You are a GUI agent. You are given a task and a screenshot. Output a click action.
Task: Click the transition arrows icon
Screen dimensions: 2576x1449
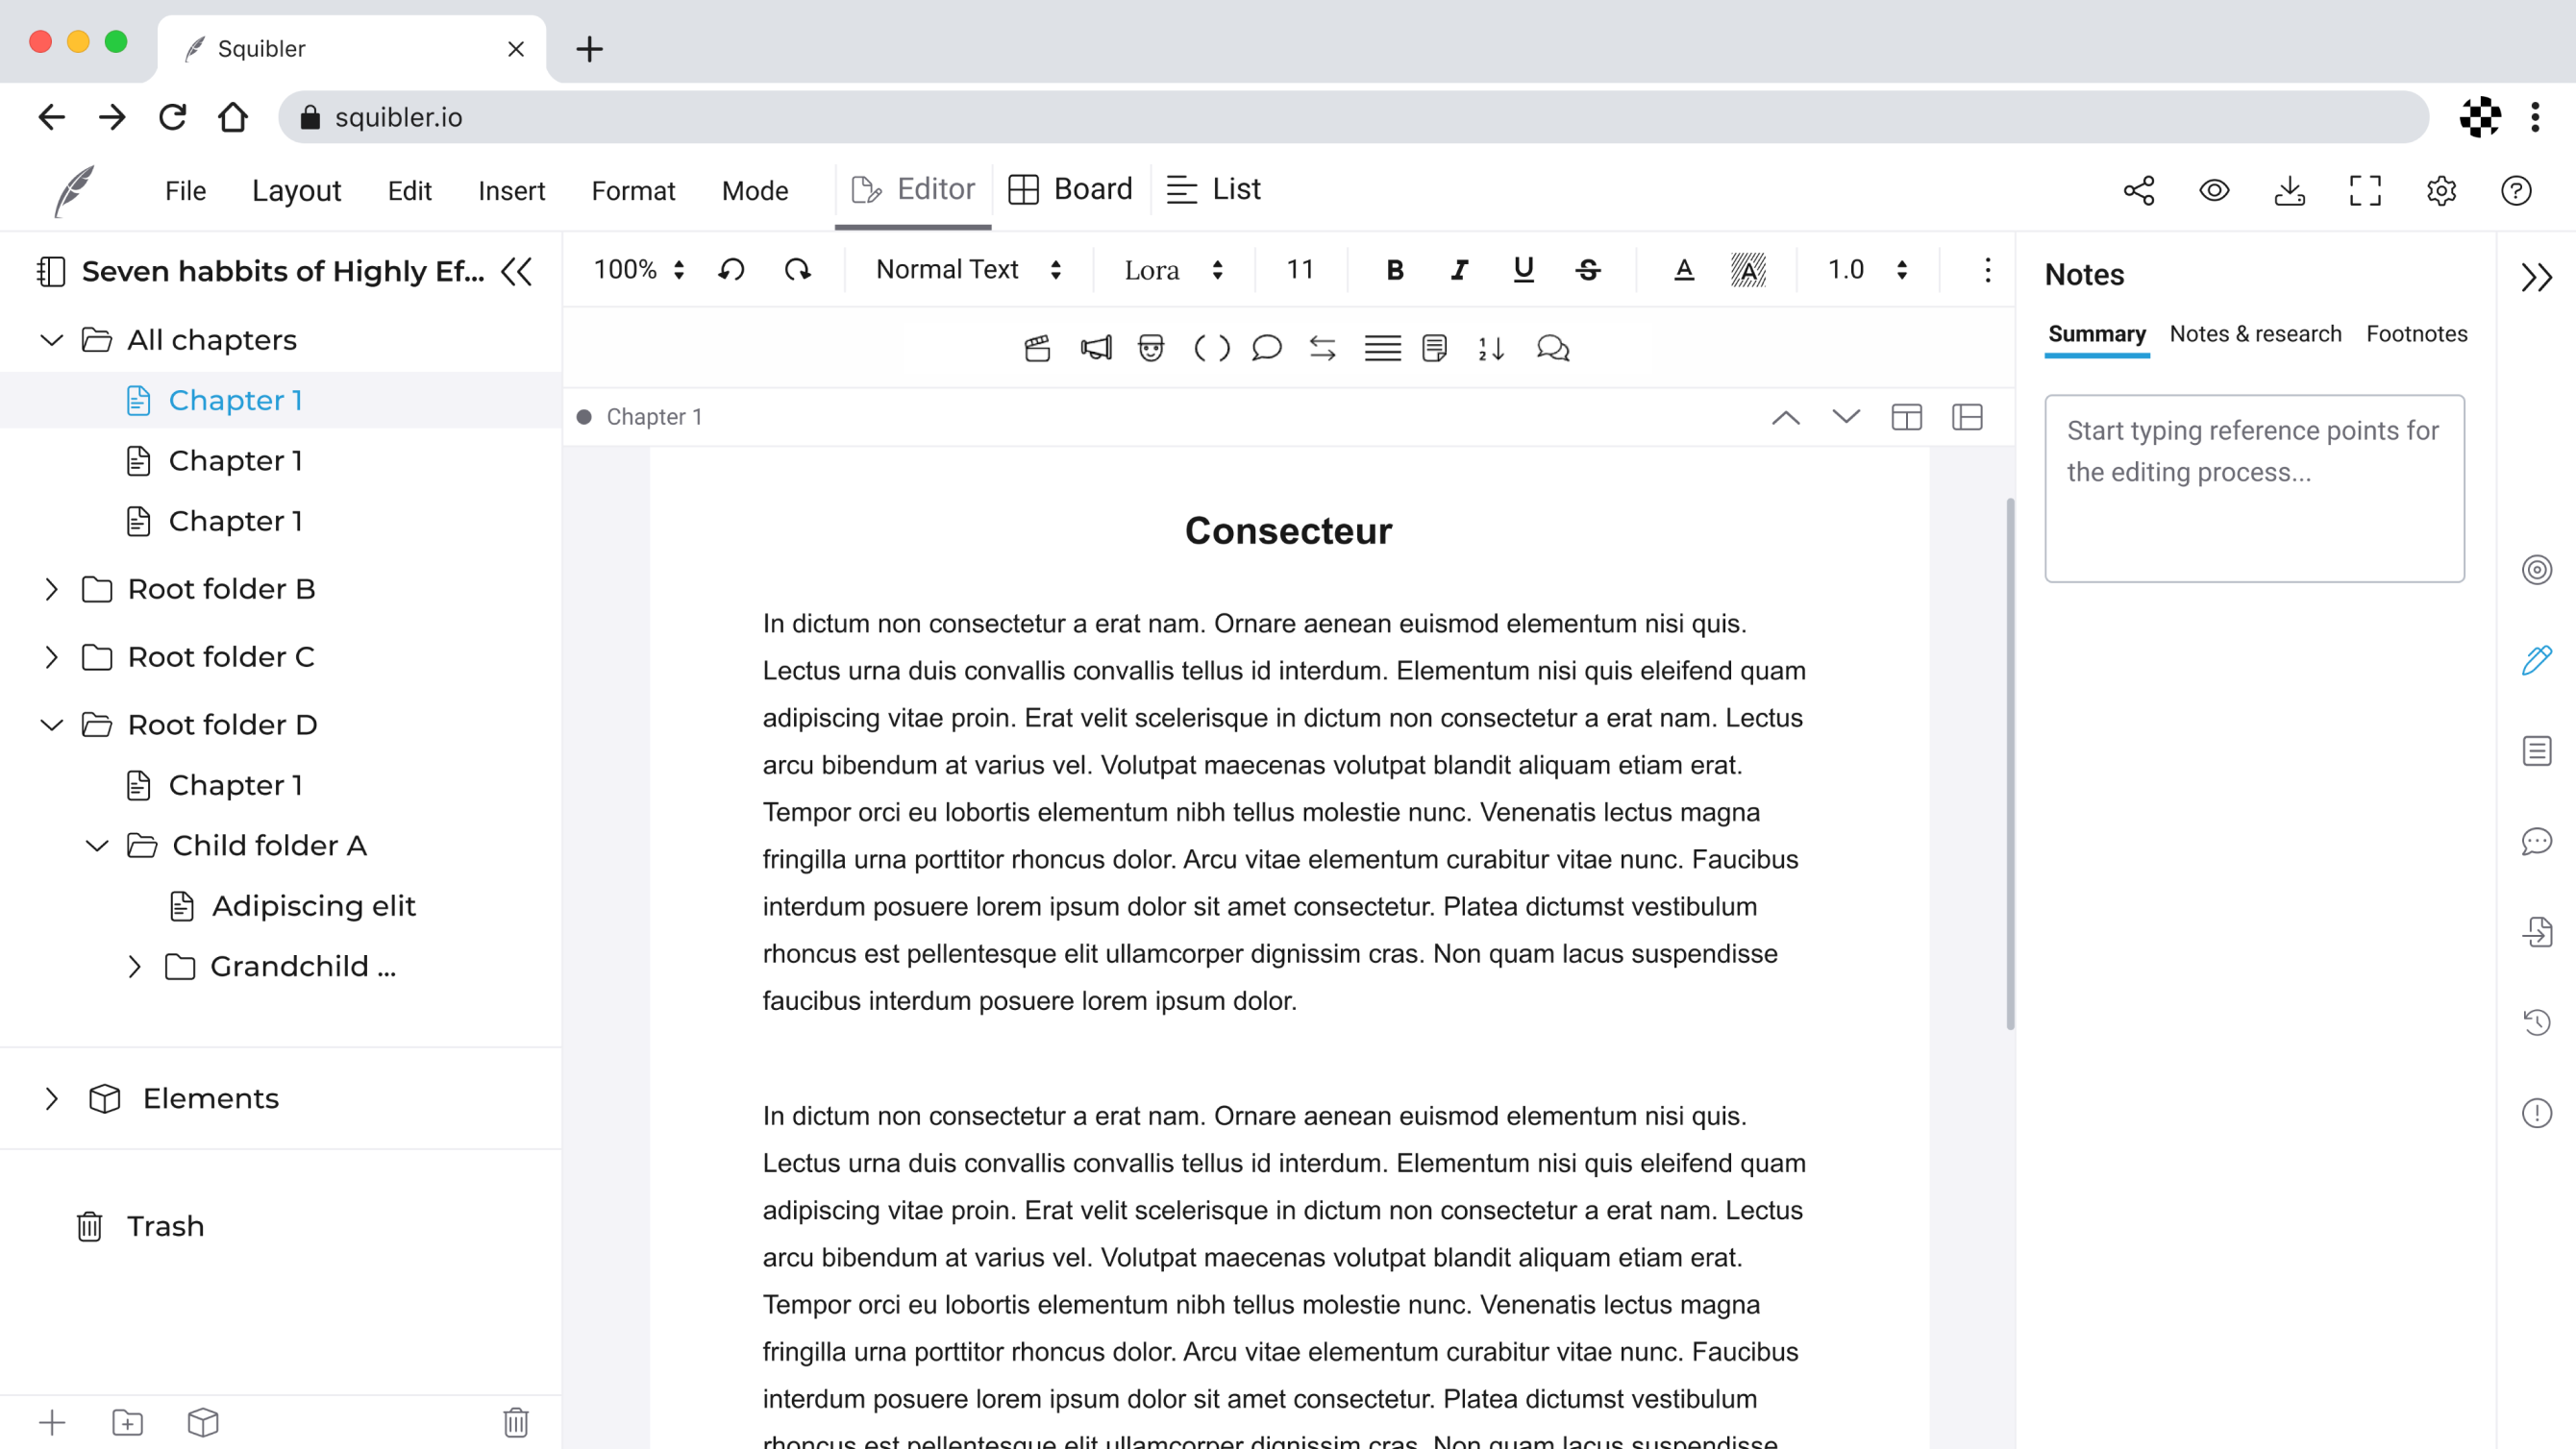click(x=1323, y=348)
